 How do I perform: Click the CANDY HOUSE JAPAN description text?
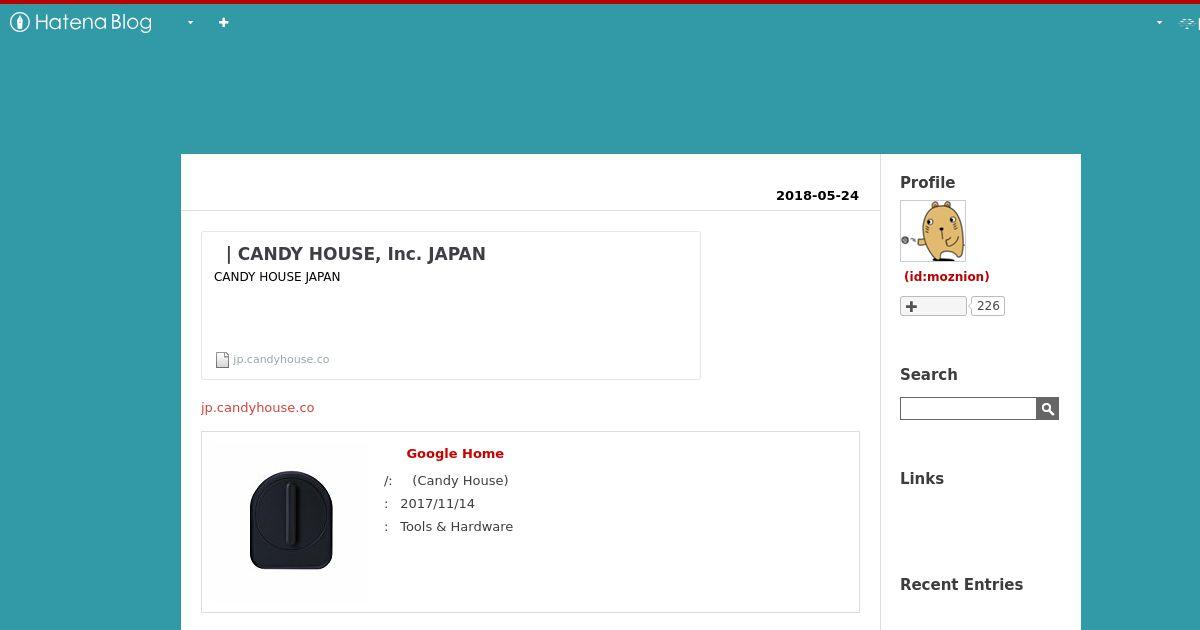tap(277, 277)
